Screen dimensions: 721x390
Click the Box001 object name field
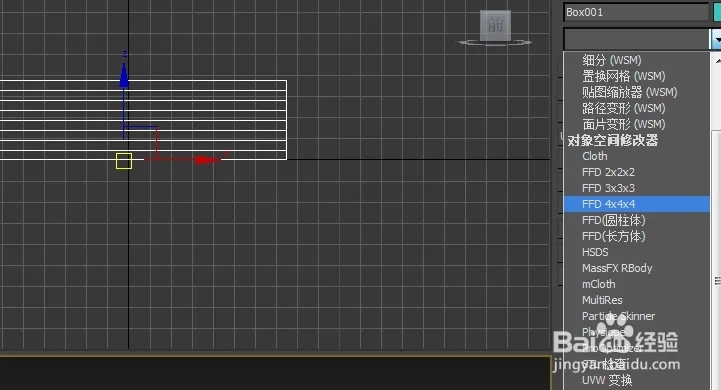point(636,12)
